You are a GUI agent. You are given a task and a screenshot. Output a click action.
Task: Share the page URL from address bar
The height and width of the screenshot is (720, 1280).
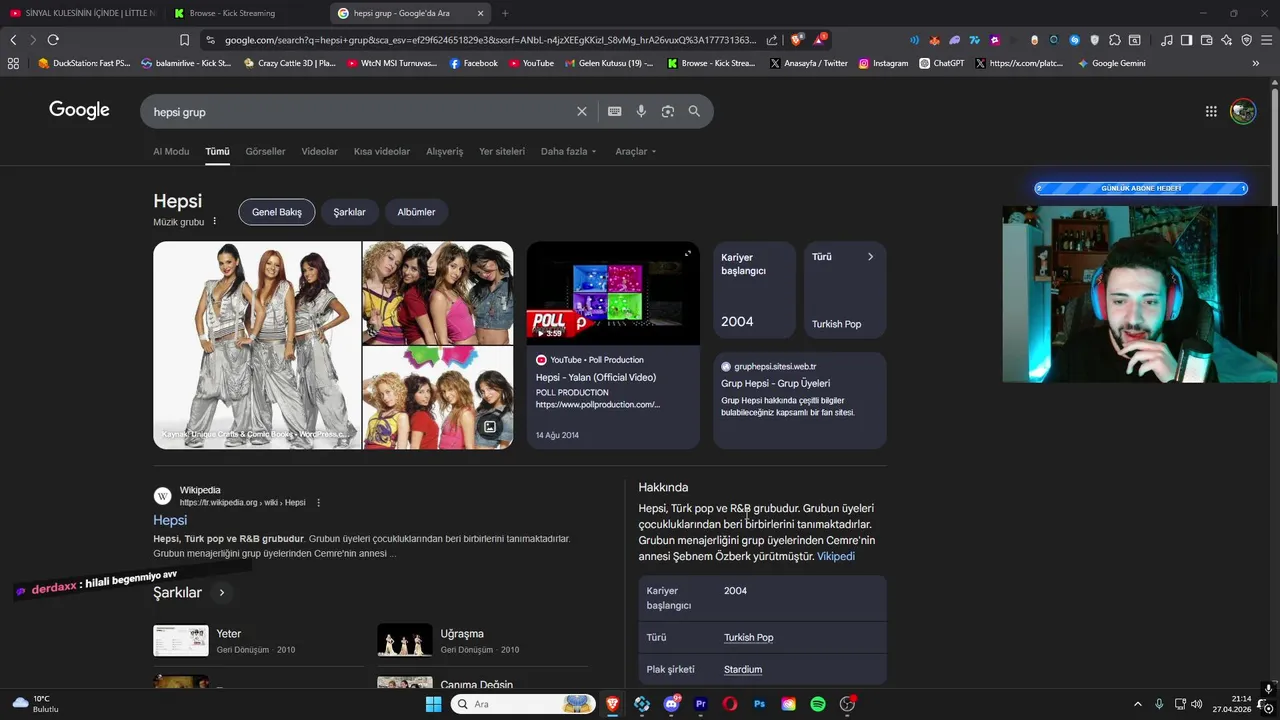tap(772, 40)
